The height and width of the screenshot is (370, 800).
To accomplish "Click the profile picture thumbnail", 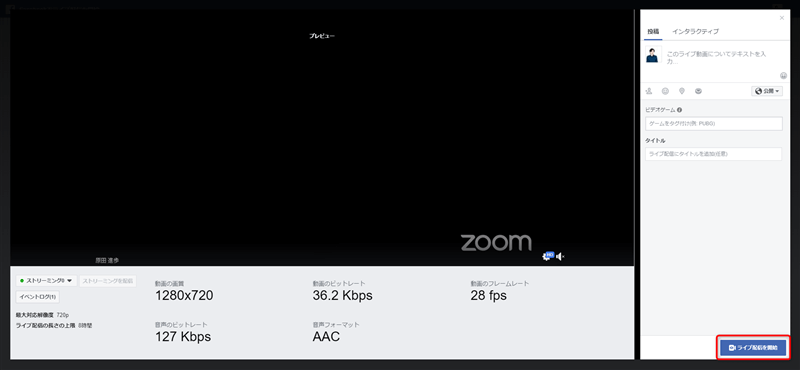I will tap(653, 55).
